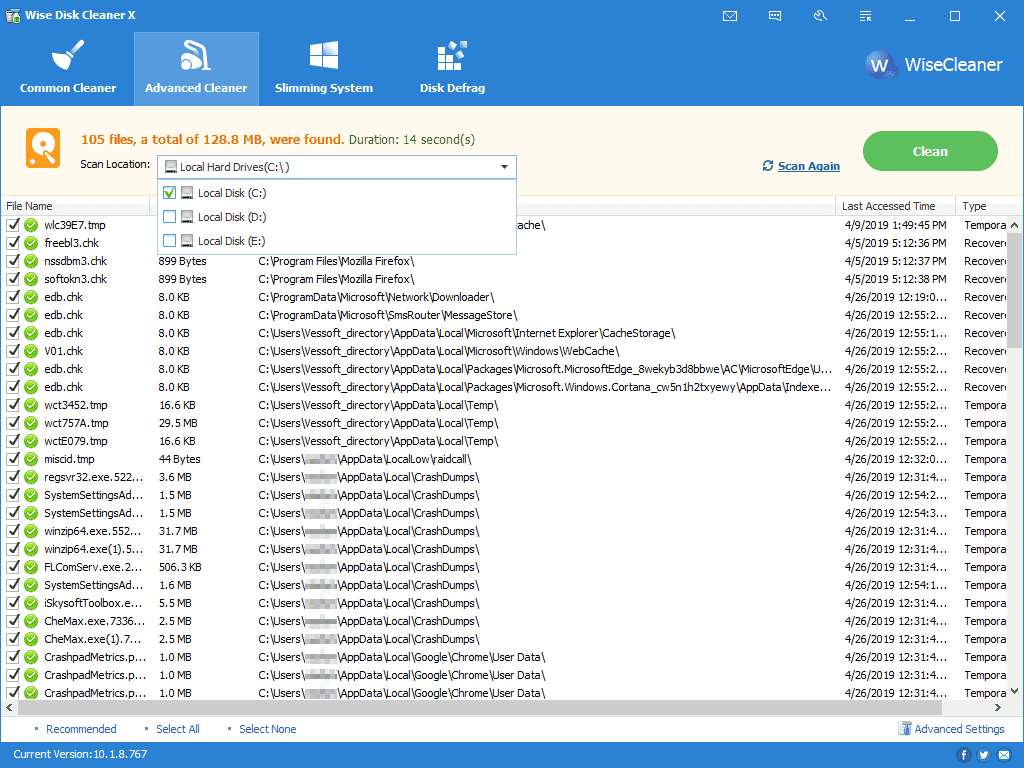Check the Local Disk (D:) checkbox
The width and height of the screenshot is (1024, 768).
point(169,217)
